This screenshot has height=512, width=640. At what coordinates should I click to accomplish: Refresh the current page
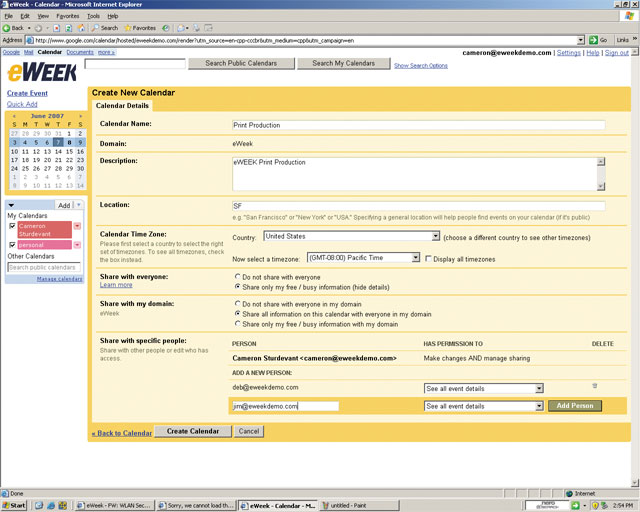tap(69, 28)
